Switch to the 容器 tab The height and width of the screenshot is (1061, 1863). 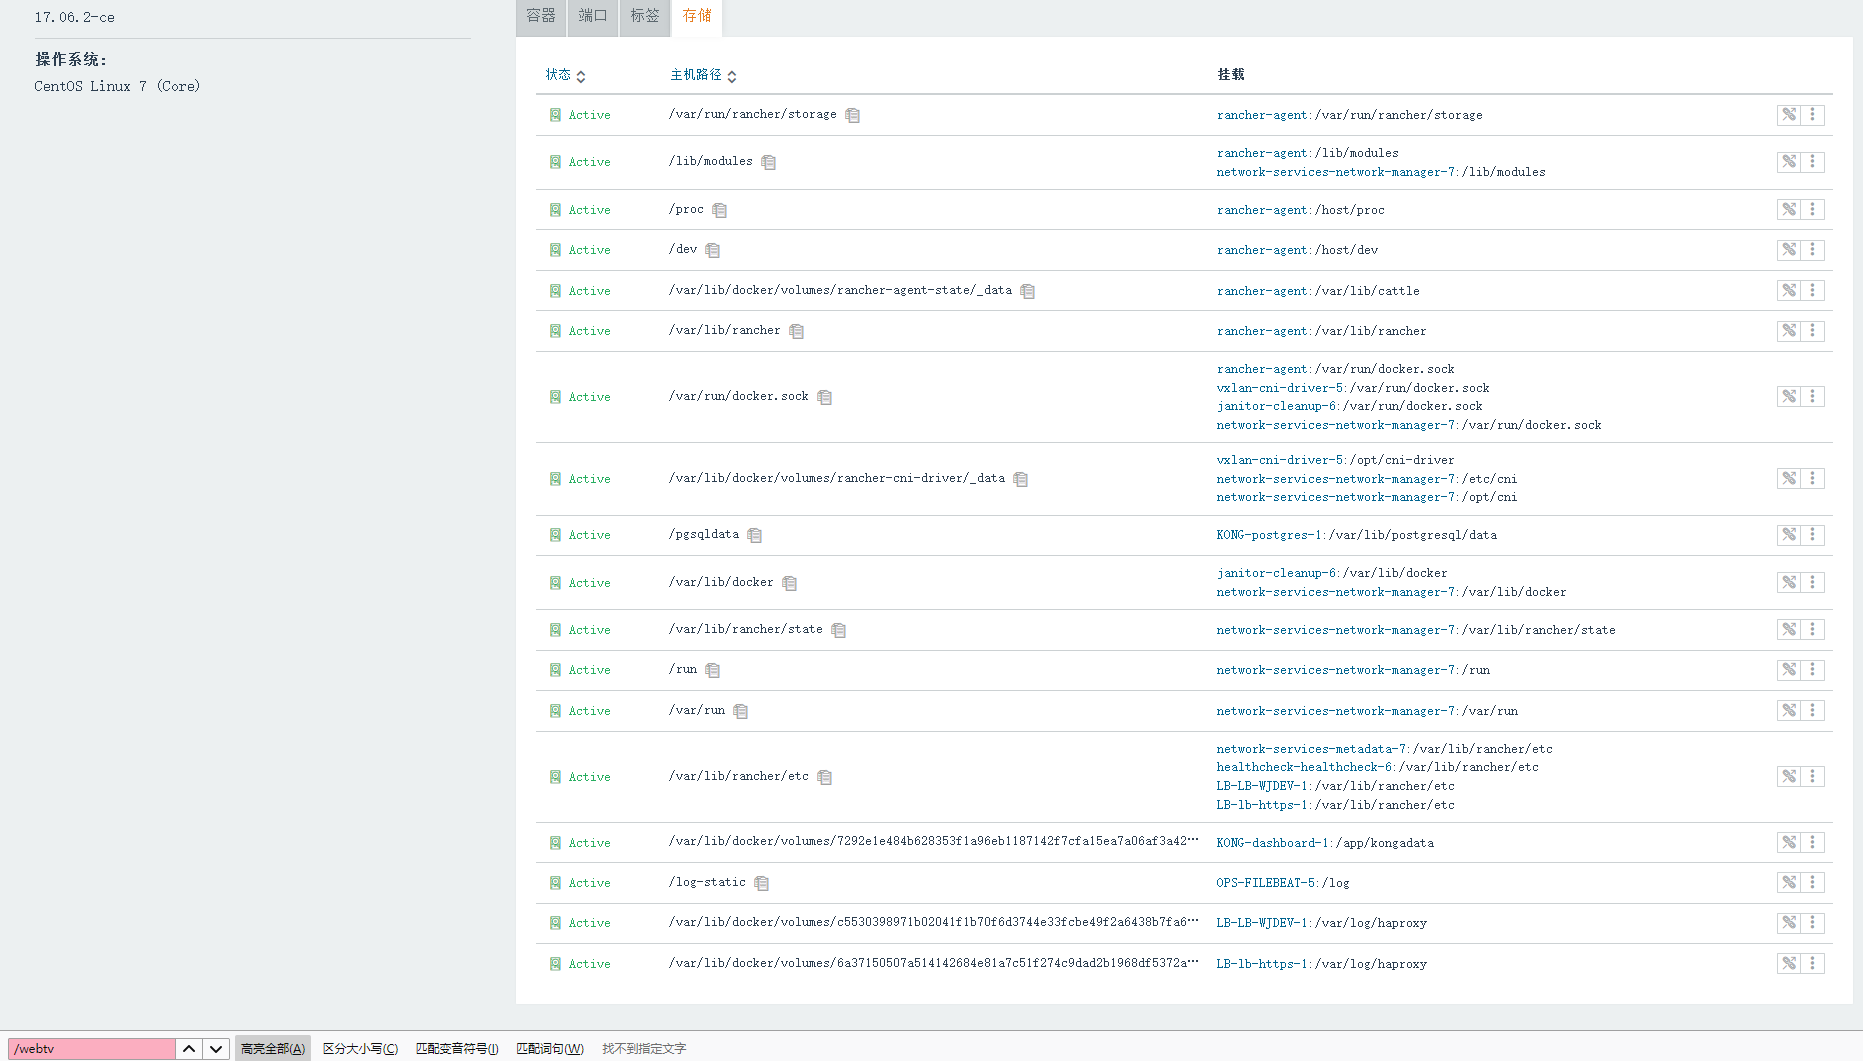coord(541,17)
